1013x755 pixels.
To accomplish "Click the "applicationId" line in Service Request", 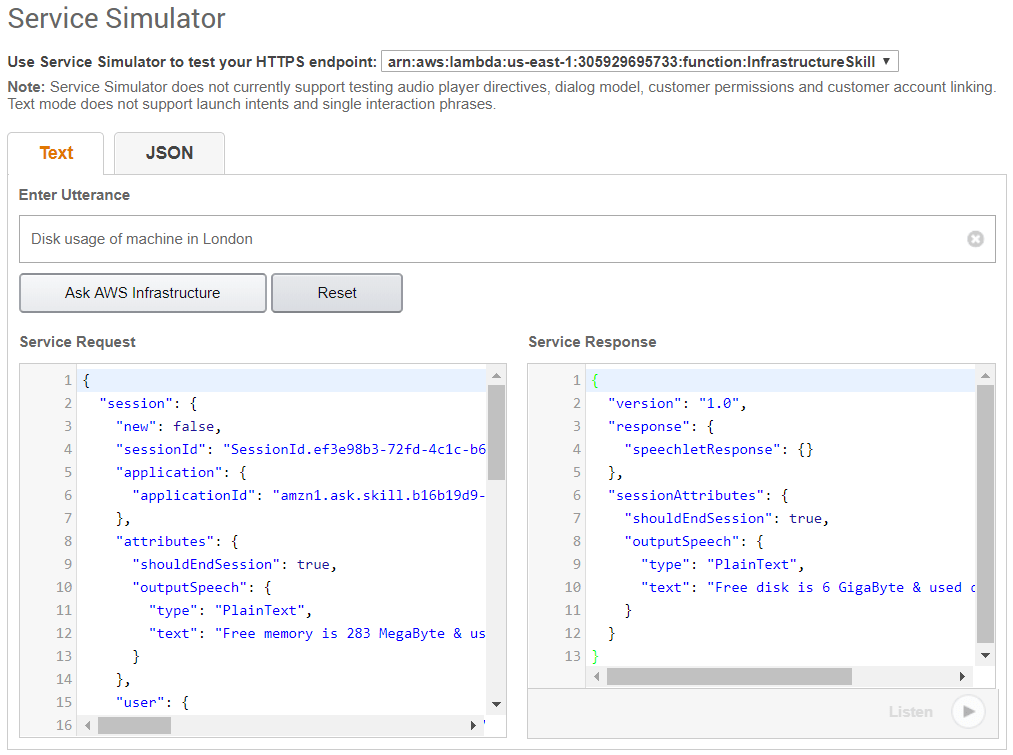I will pyautogui.click(x=309, y=495).
